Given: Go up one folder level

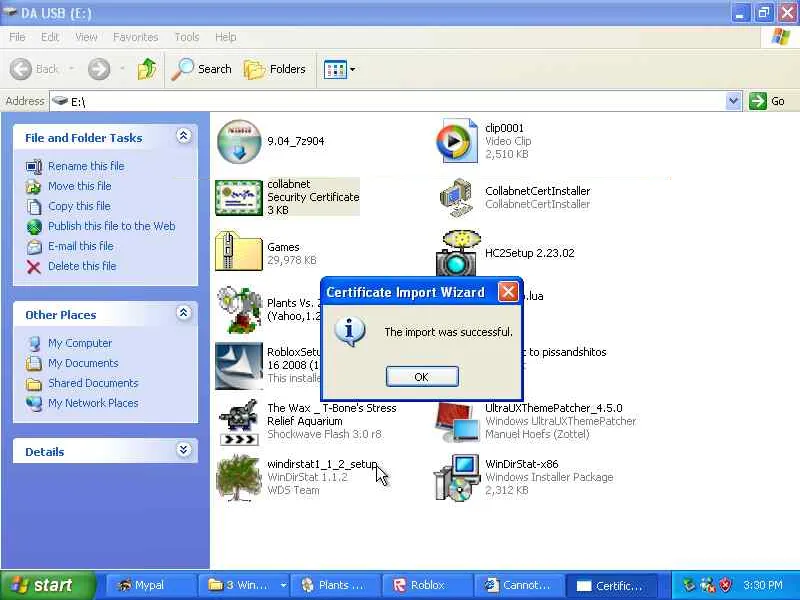Looking at the screenshot, I should 147,69.
